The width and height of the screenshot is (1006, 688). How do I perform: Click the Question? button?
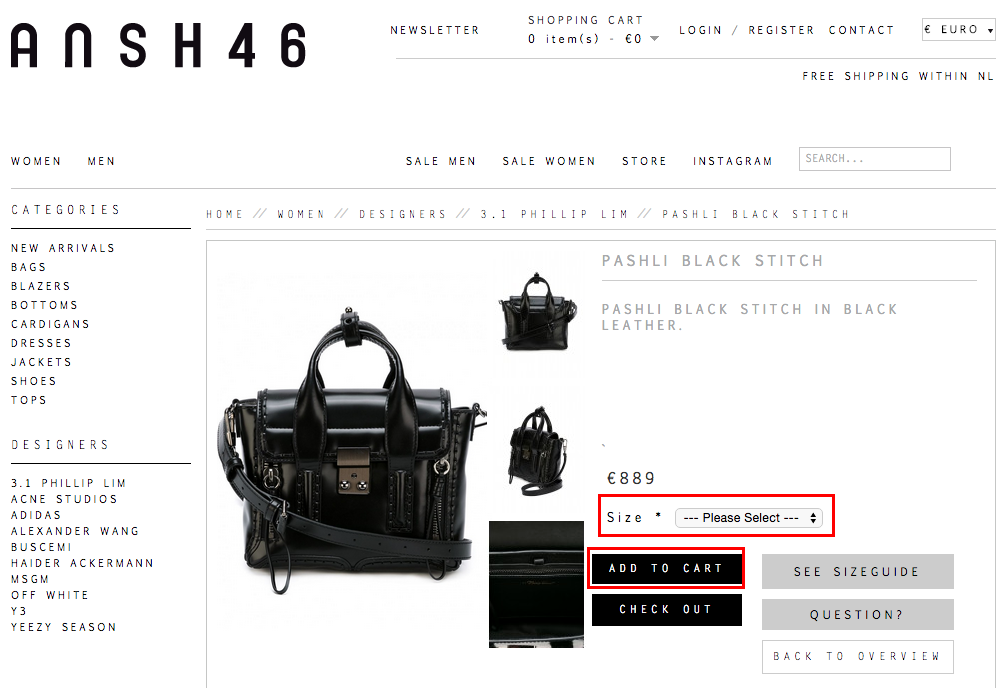tap(857, 615)
